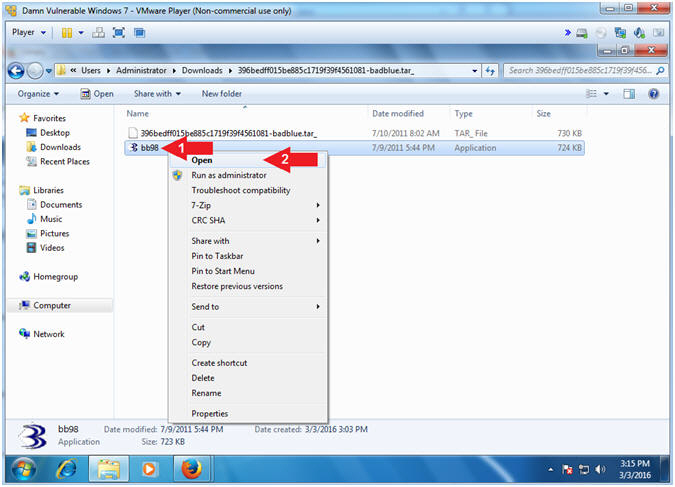
Task: Click the Explorer help icon
Action: [x=653, y=93]
